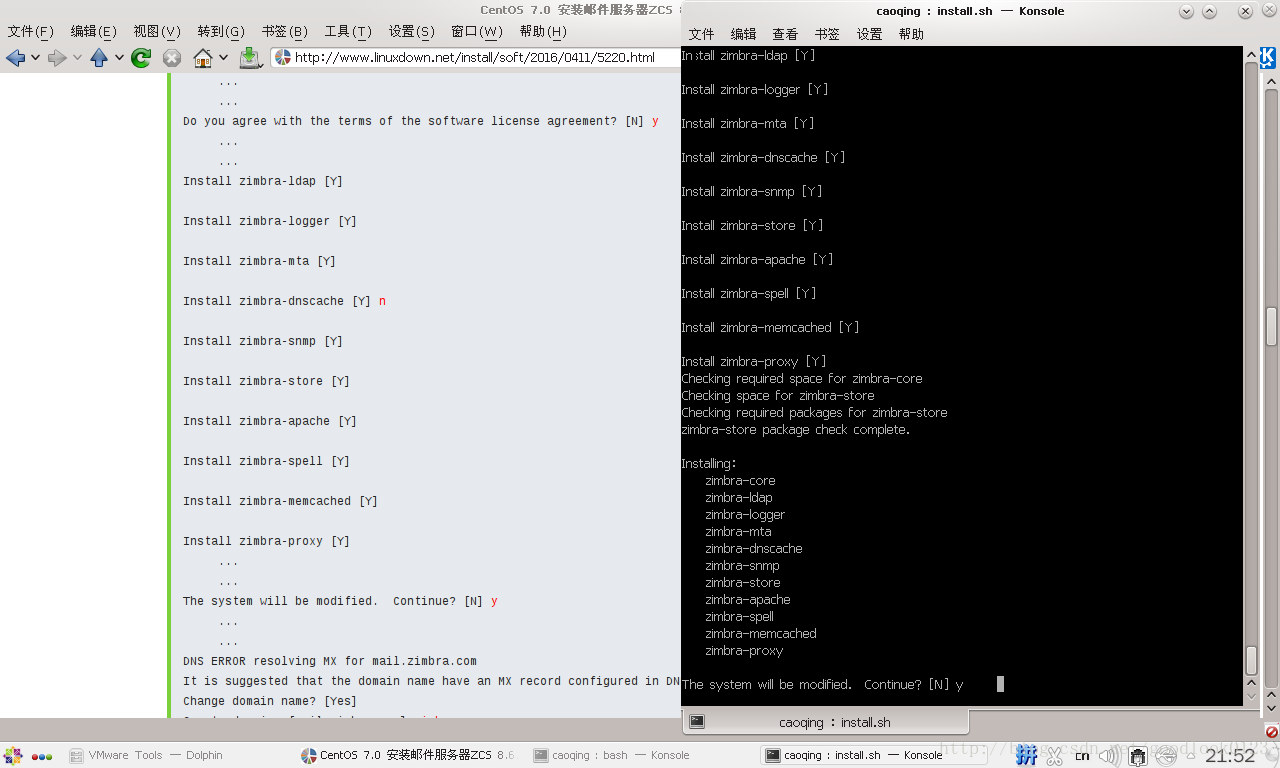Click webpage text 'Install zimbra-dnscache [Y] n'
1280x768 pixels.
tap(284, 301)
